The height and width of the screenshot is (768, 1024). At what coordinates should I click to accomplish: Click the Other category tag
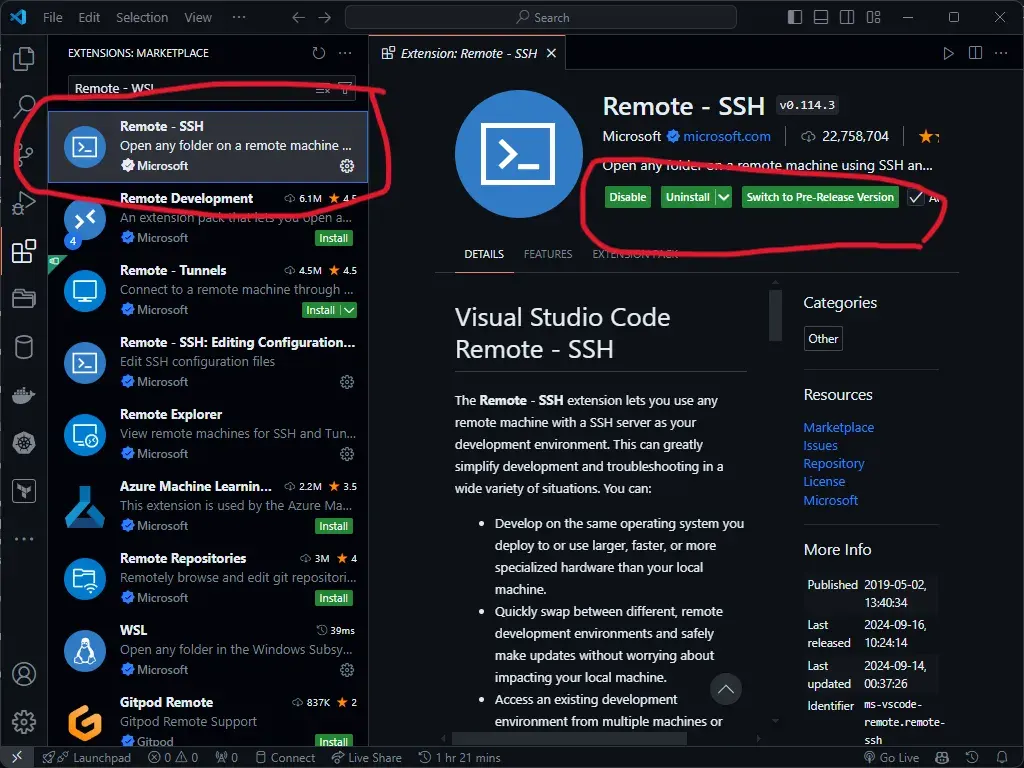click(823, 339)
